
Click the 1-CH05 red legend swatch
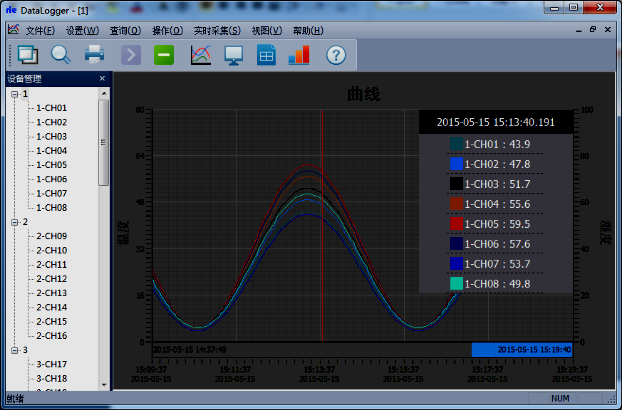[x=456, y=224]
